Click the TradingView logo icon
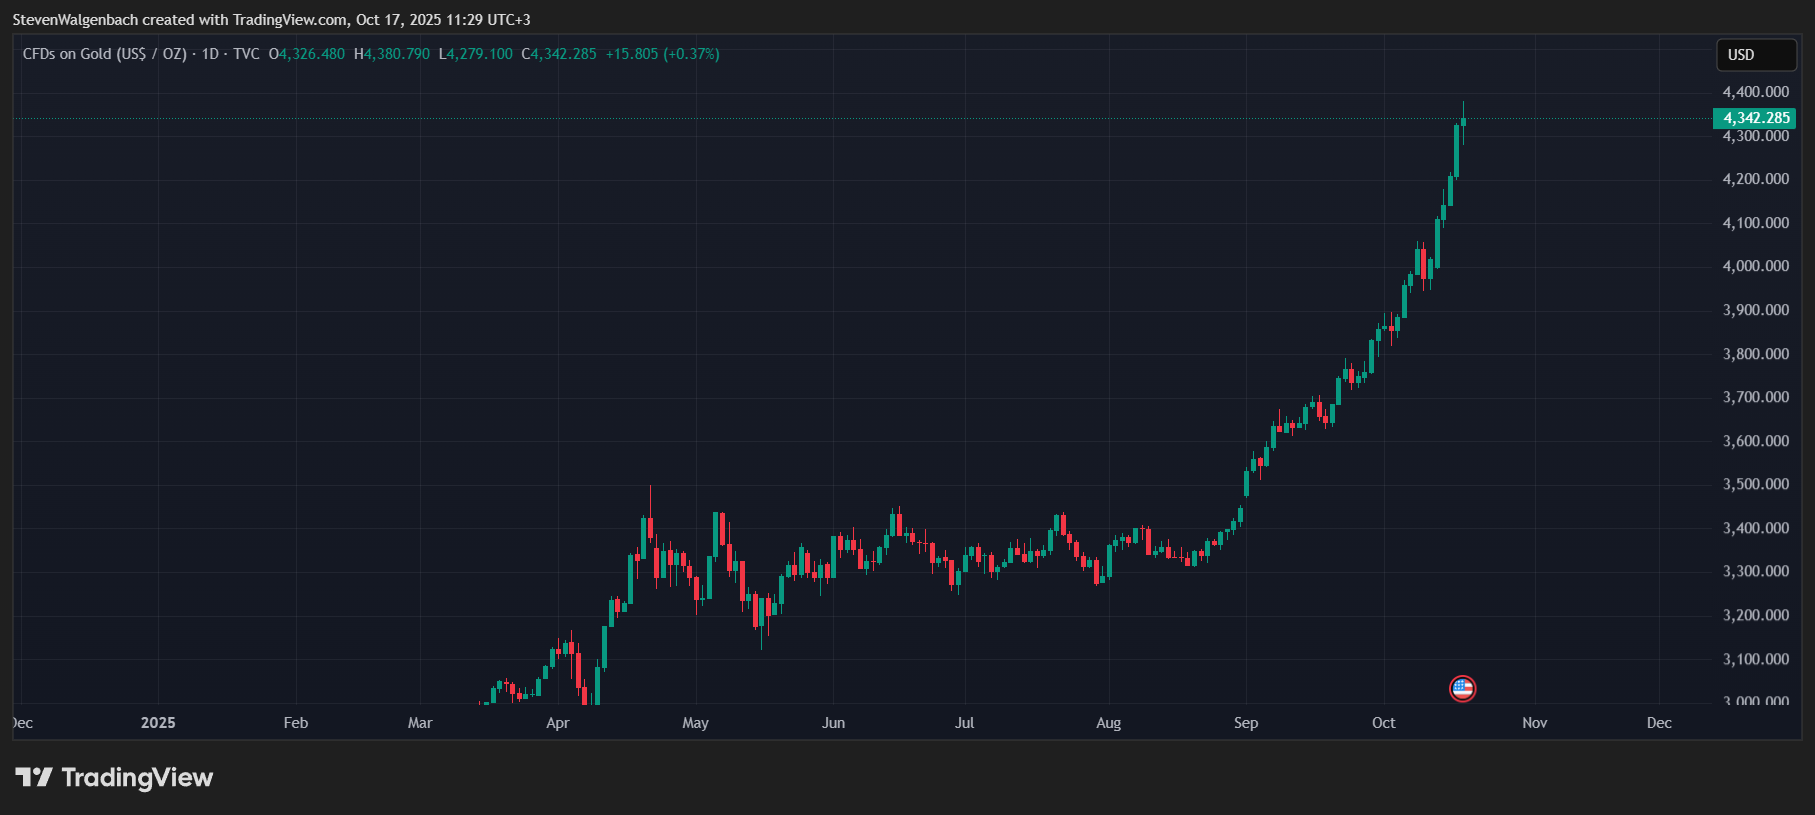Screen dimensions: 1815x815 33,777
